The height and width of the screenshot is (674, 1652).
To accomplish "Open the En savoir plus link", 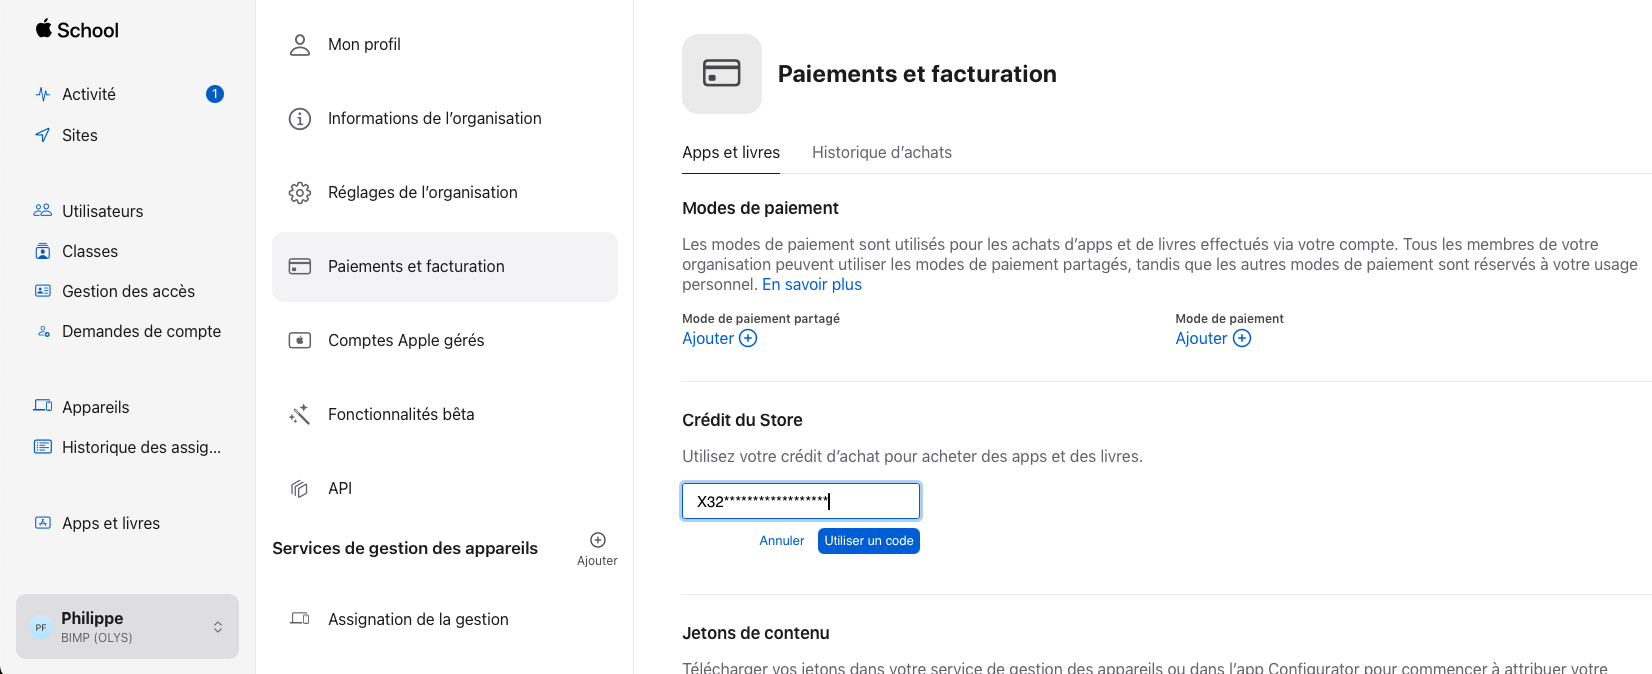I will click(x=812, y=284).
